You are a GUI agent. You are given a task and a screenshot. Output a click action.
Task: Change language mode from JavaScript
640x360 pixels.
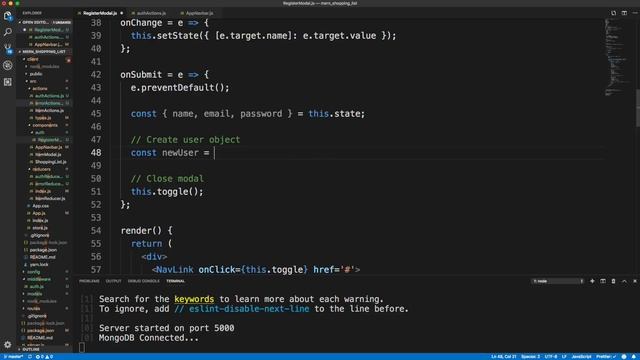[581, 357]
